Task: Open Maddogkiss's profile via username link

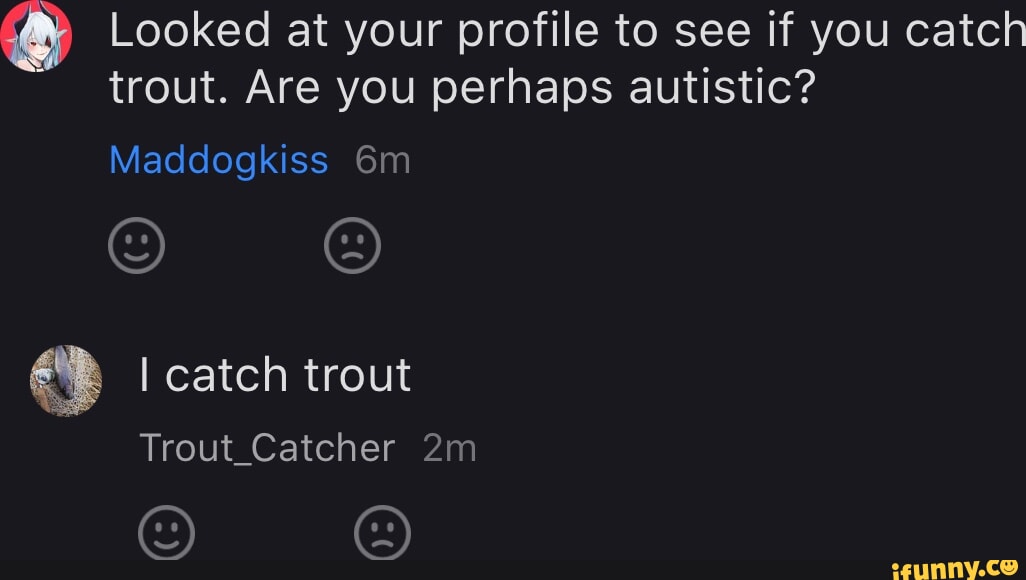Action: (x=218, y=160)
